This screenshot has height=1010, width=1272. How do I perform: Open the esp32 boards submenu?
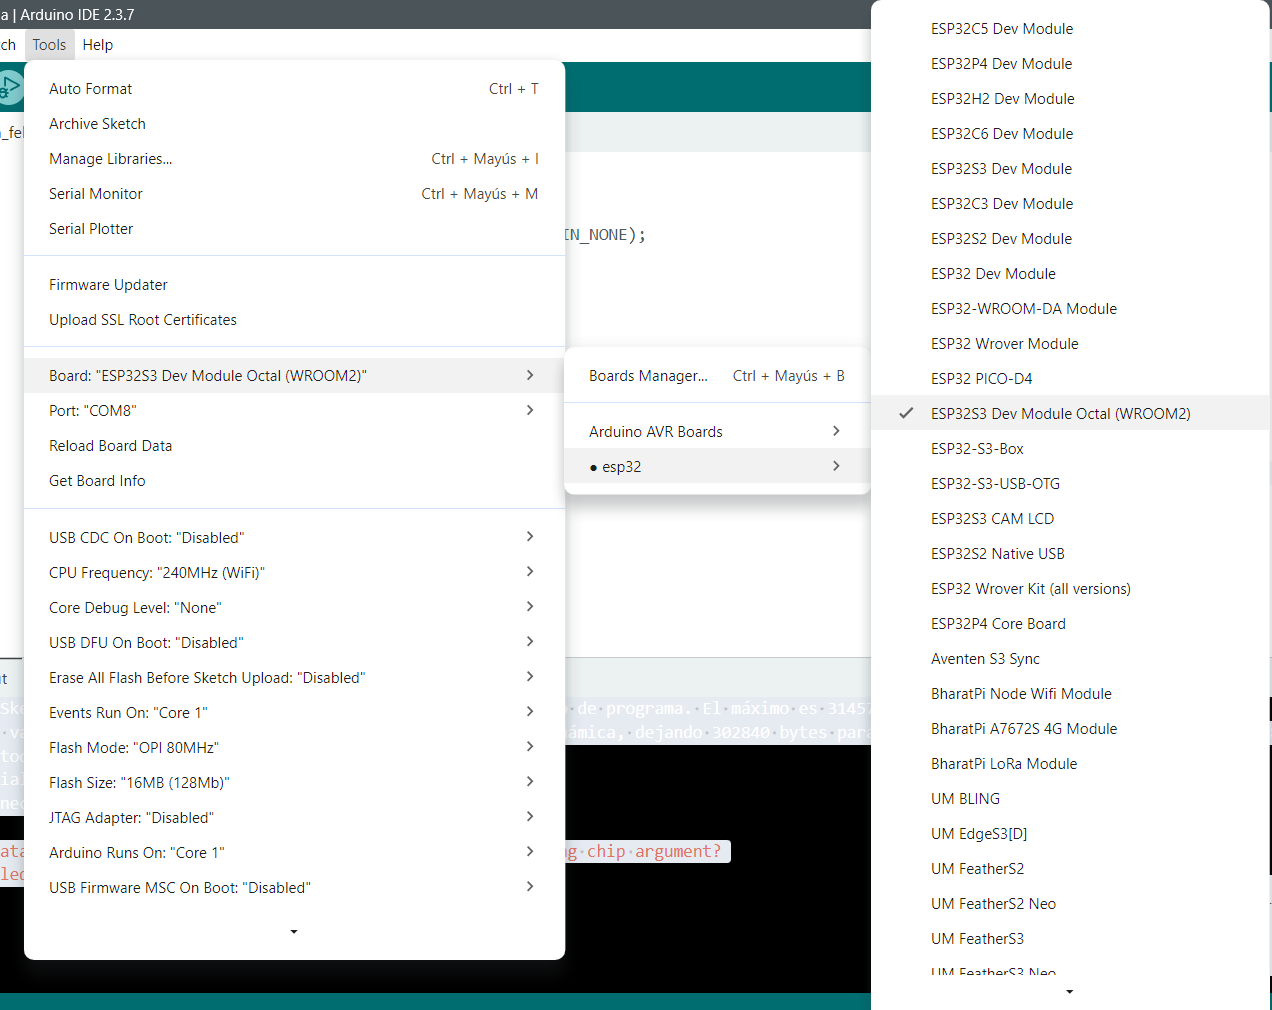tap(717, 467)
